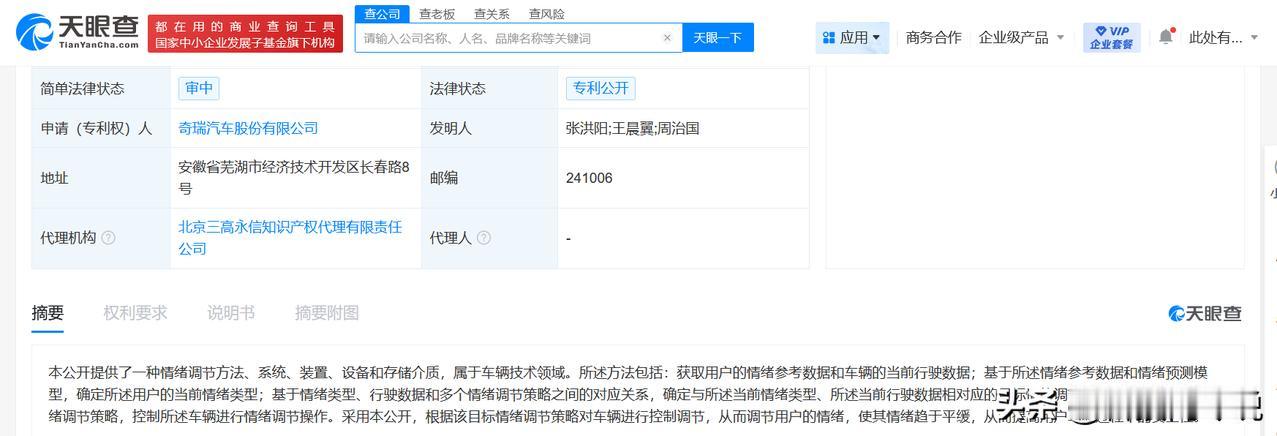Switch to the 摘要 tab
The height and width of the screenshot is (436, 1277).
pyautogui.click(x=48, y=313)
